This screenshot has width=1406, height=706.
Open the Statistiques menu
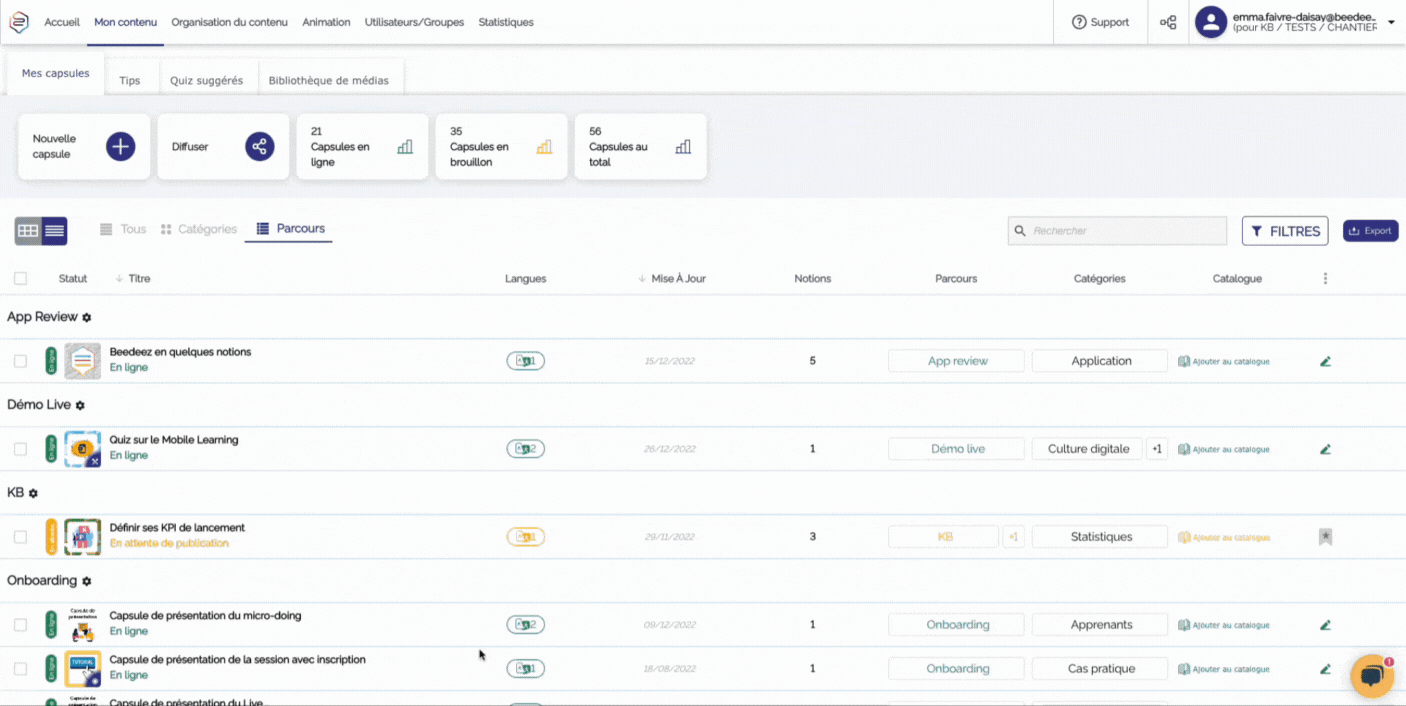[x=505, y=22]
